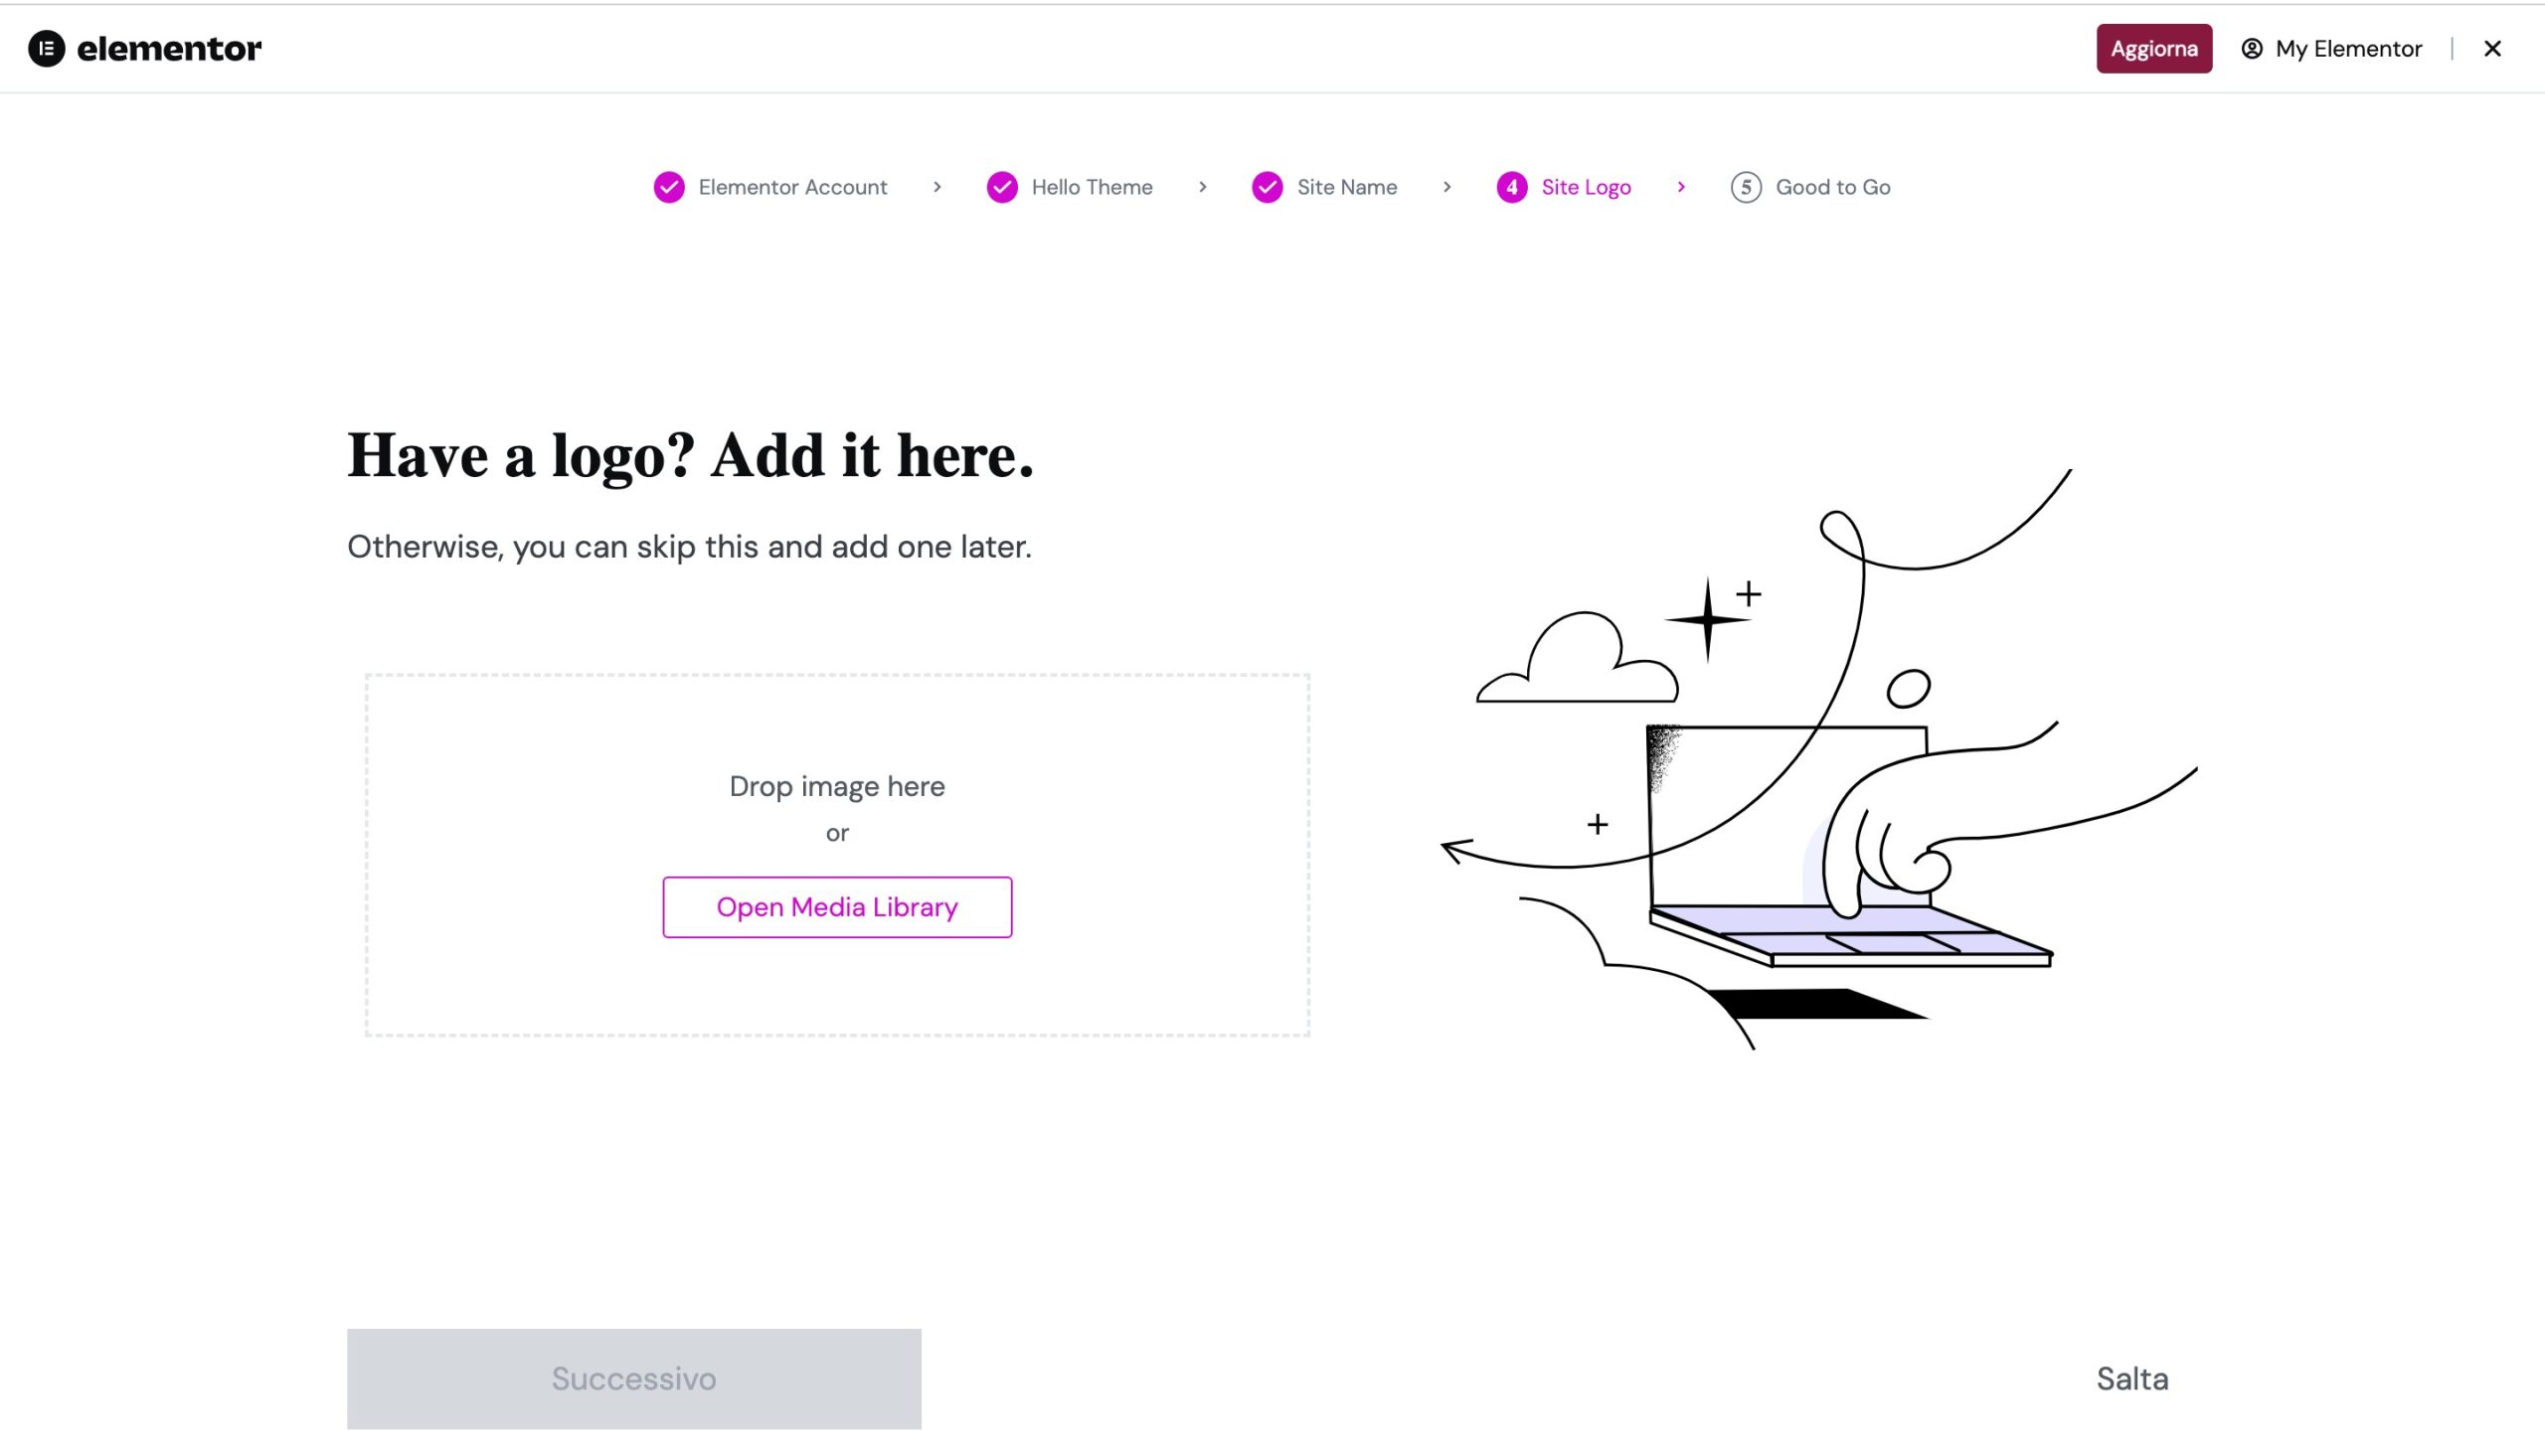Skip this step with Salta
The width and height of the screenshot is (2545, 1456).
pyautogui.click(x=2132, y=1379)
